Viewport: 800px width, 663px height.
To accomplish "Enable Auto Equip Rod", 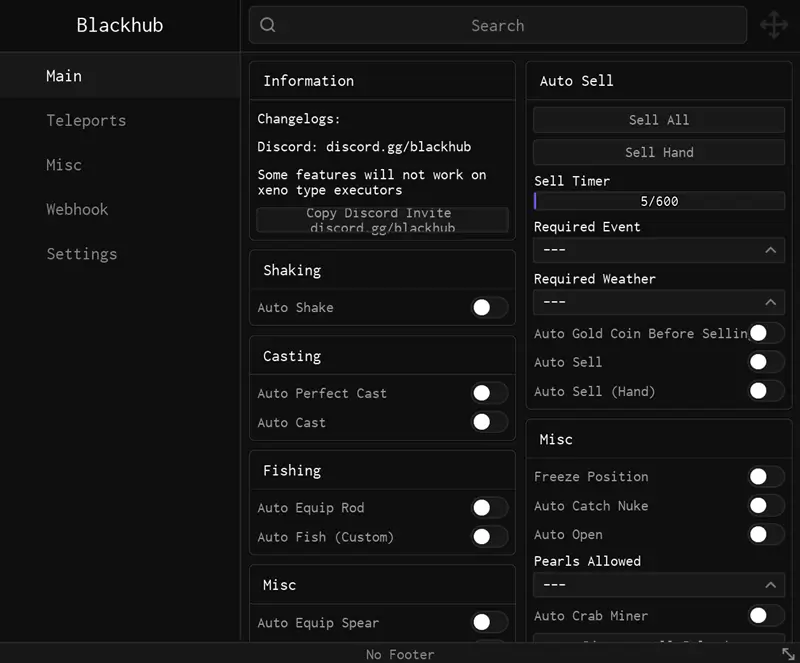I will [489, 507].
